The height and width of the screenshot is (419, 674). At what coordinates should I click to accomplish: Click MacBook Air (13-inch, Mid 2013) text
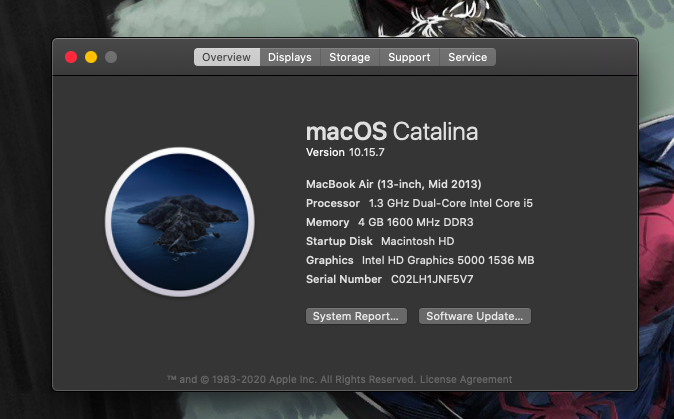pyautogui.click(x=394, y=184)
